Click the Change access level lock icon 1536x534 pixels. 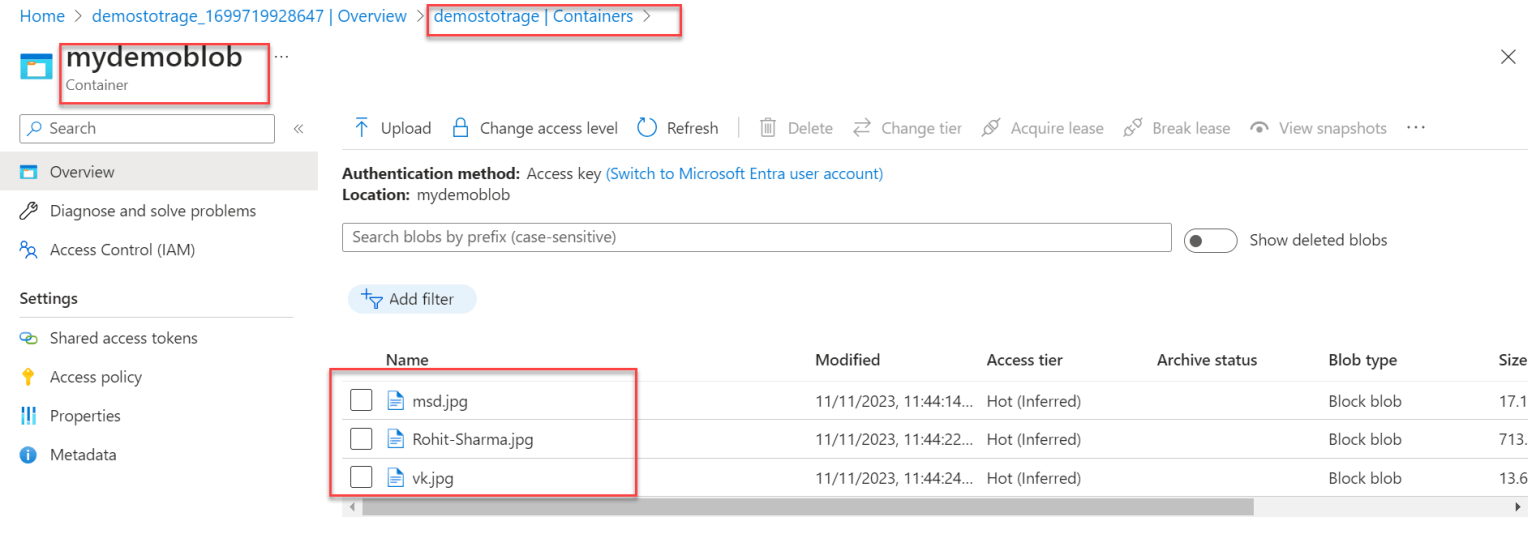pos(460,128)
